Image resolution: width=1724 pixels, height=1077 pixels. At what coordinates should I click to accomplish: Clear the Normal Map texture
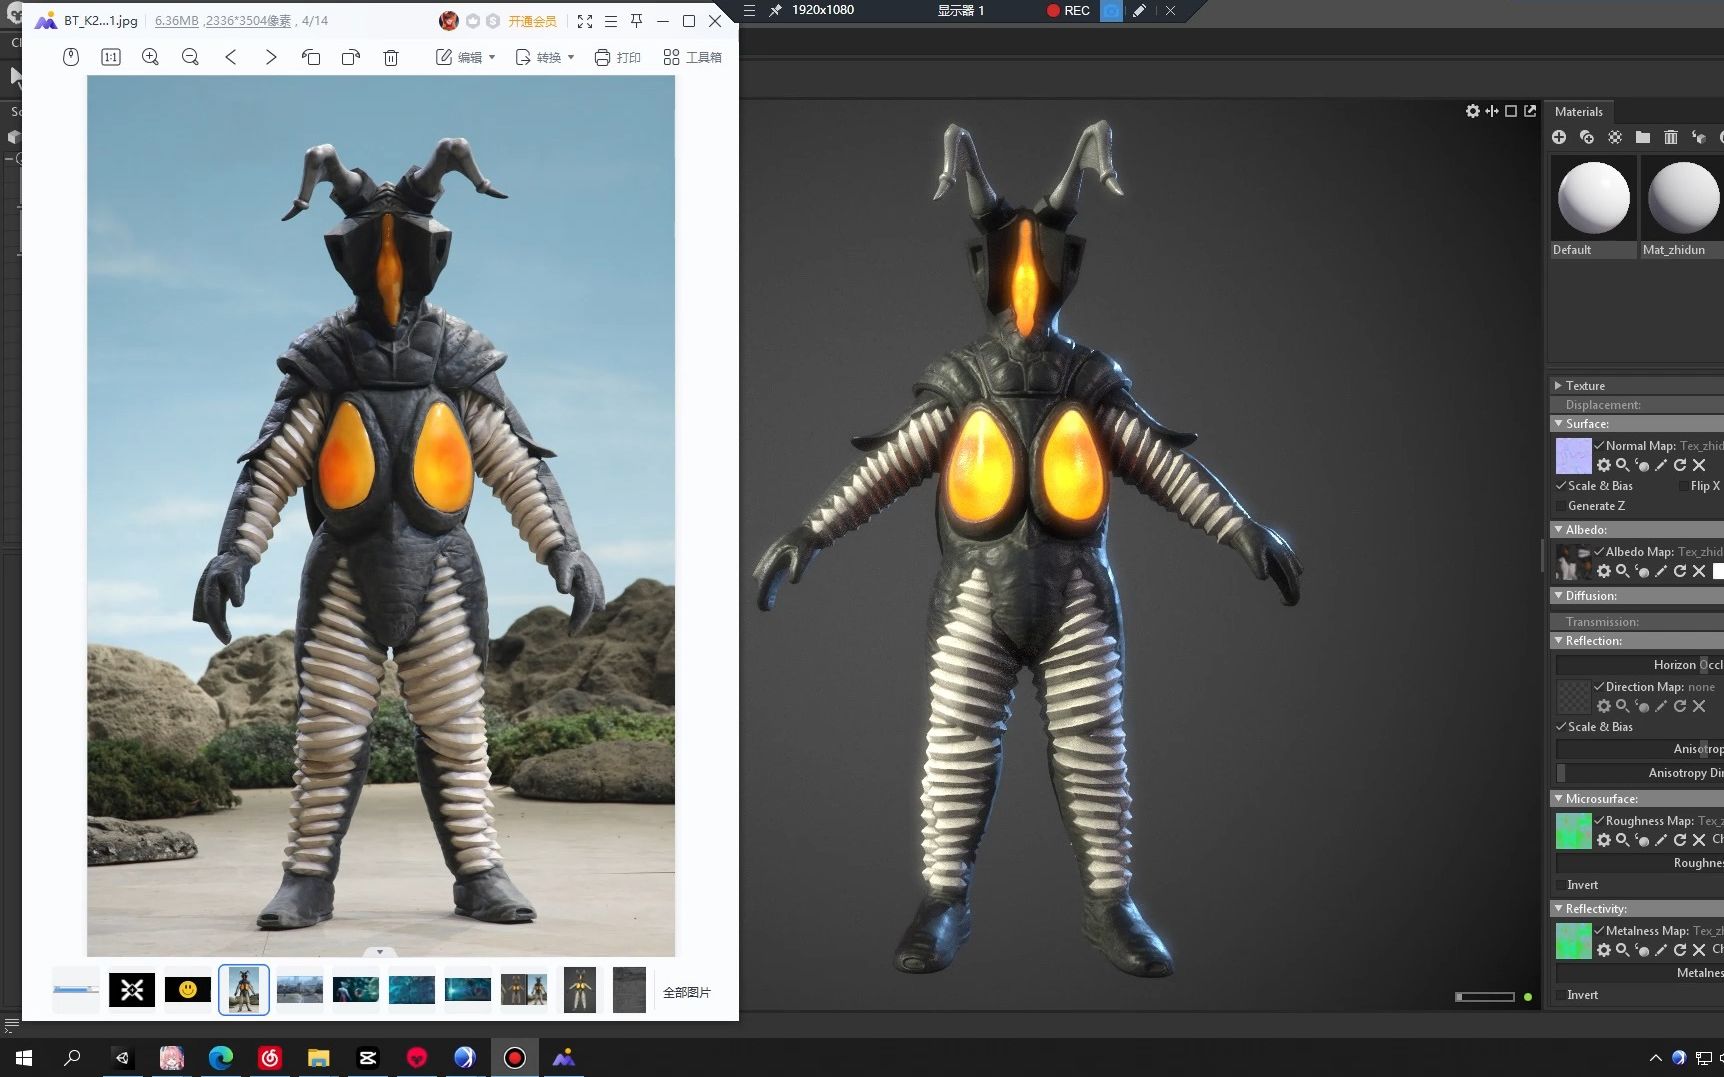coord(1699,465)
